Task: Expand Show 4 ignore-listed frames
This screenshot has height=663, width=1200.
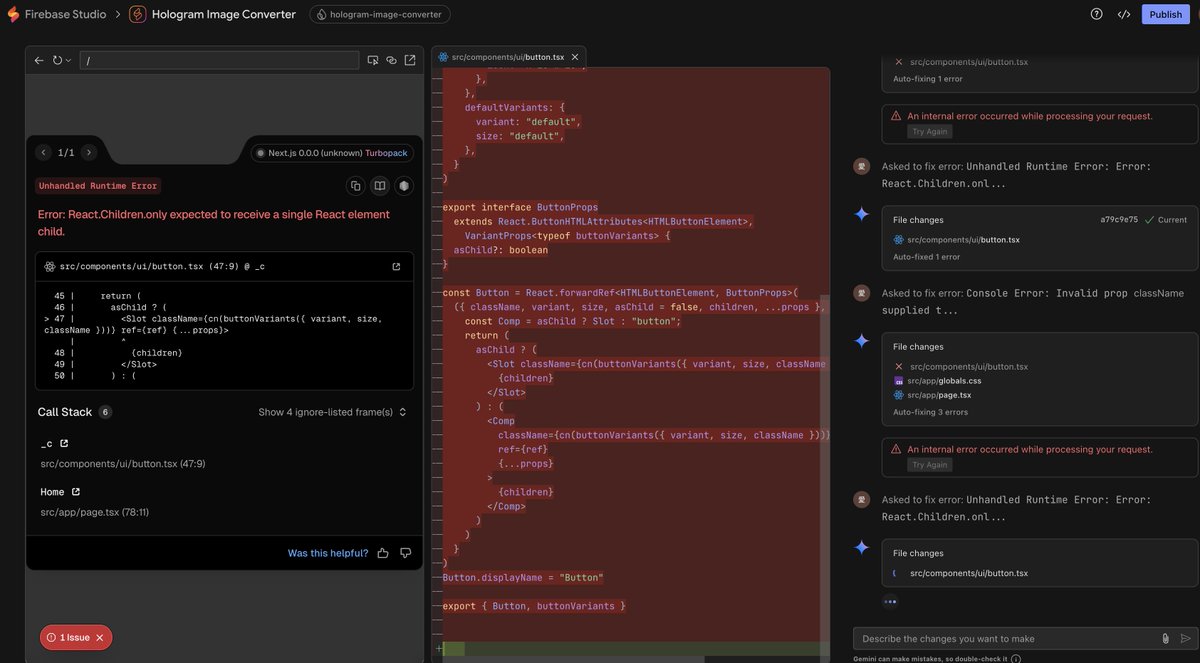Action: 333,412
